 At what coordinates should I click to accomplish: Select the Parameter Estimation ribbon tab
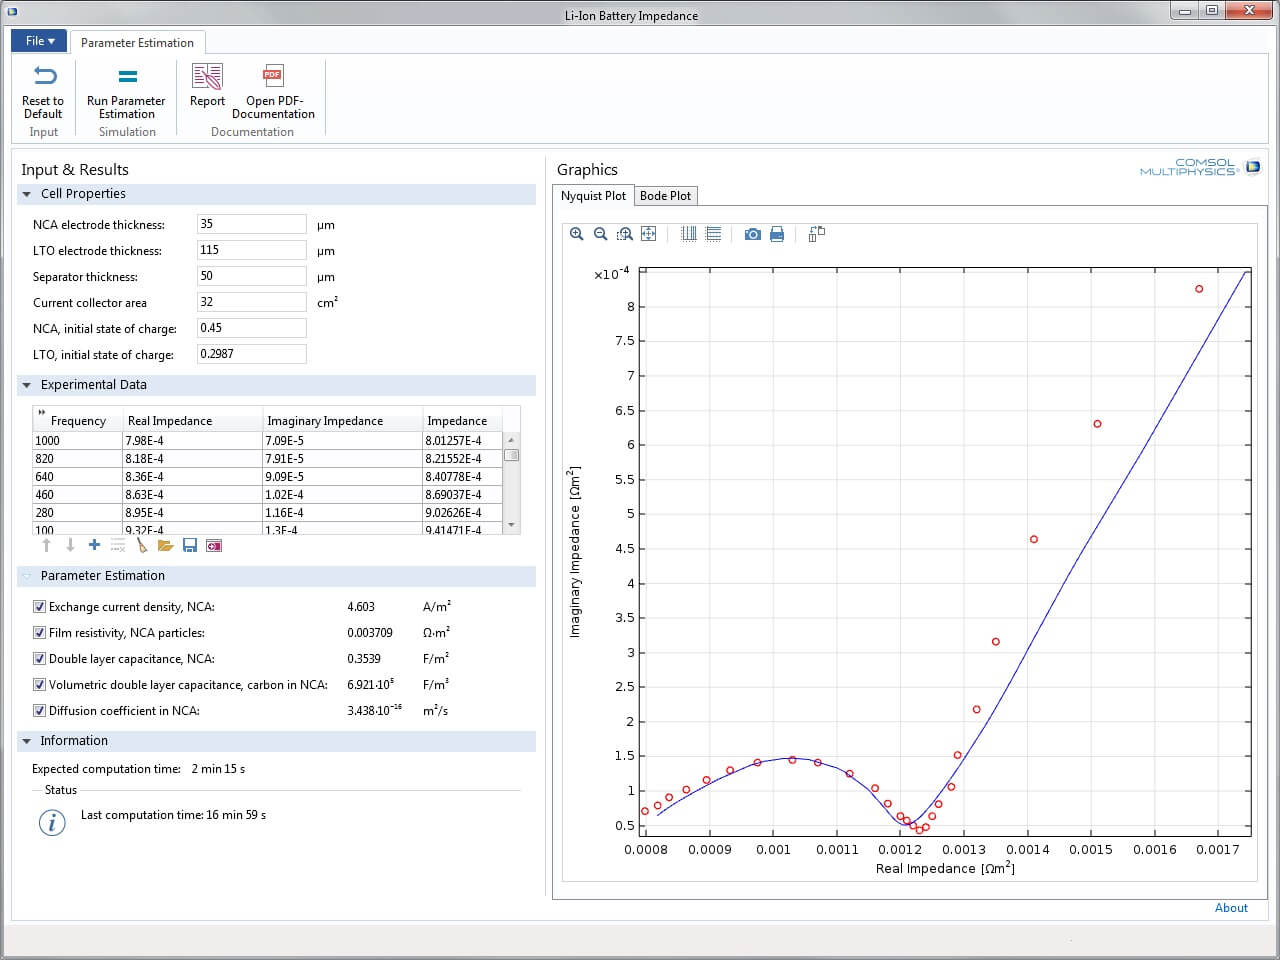(x=137, y=43)
